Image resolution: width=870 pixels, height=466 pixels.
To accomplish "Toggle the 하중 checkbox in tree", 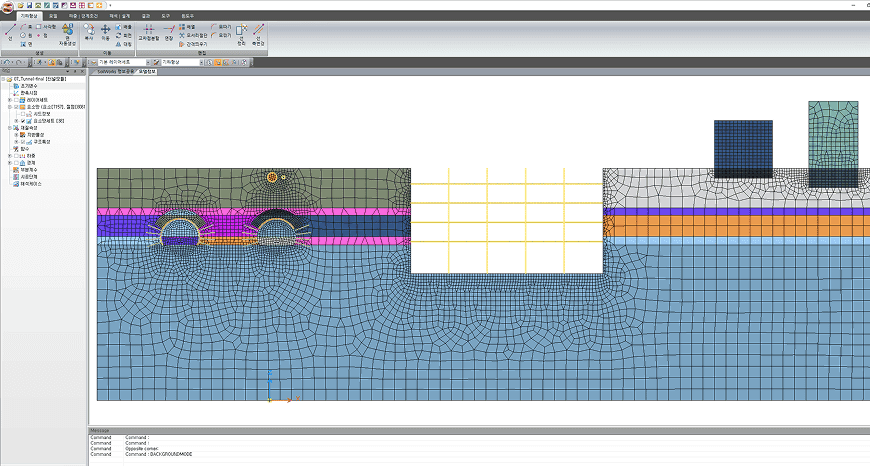I will (x=16, y=156).
